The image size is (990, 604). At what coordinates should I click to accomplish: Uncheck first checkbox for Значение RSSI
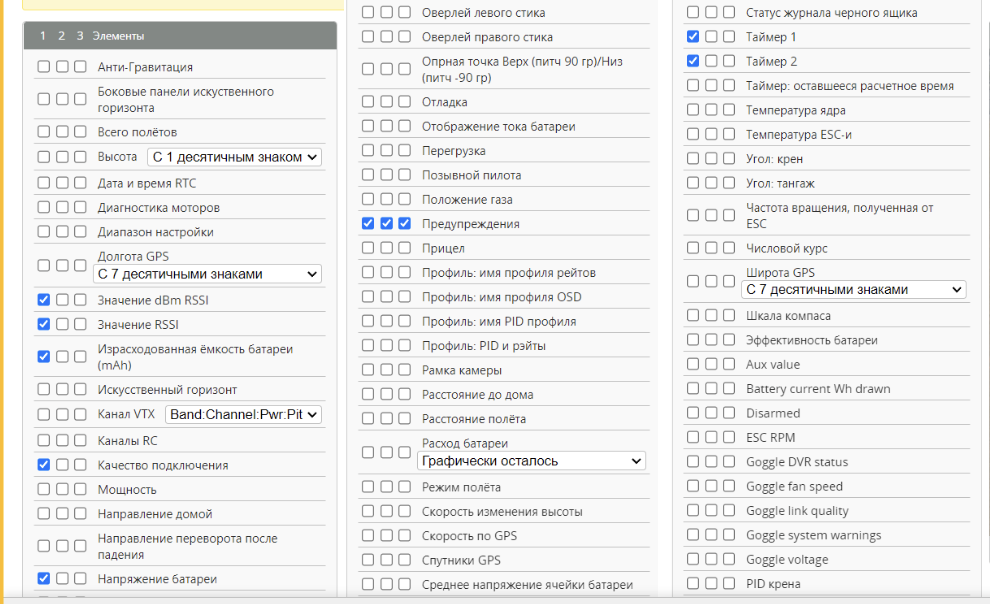point(44,324)
